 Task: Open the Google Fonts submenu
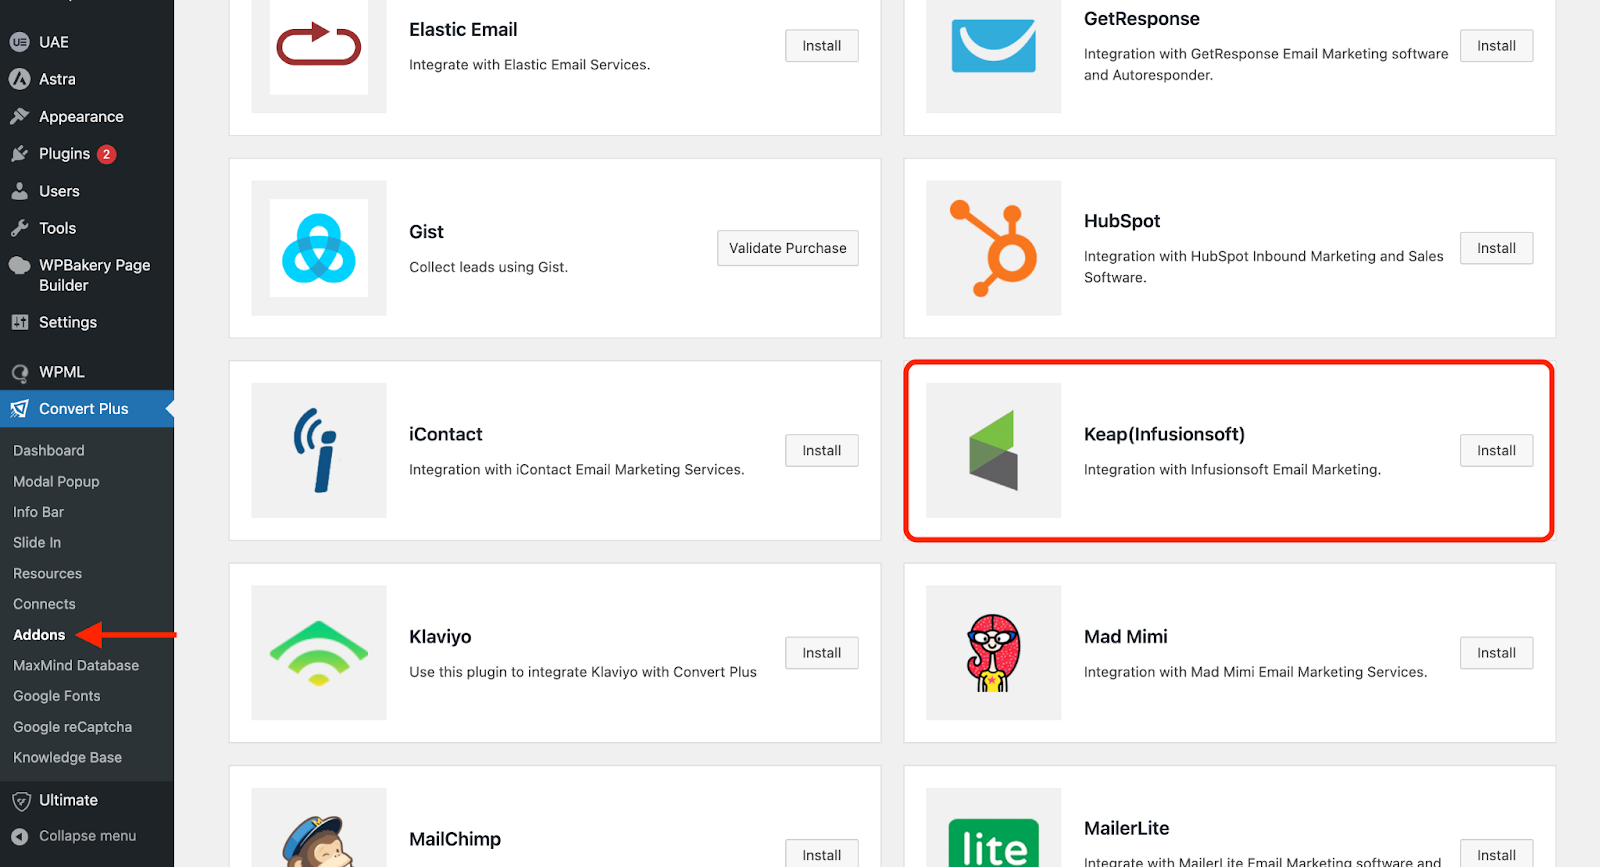pos(57,696)
